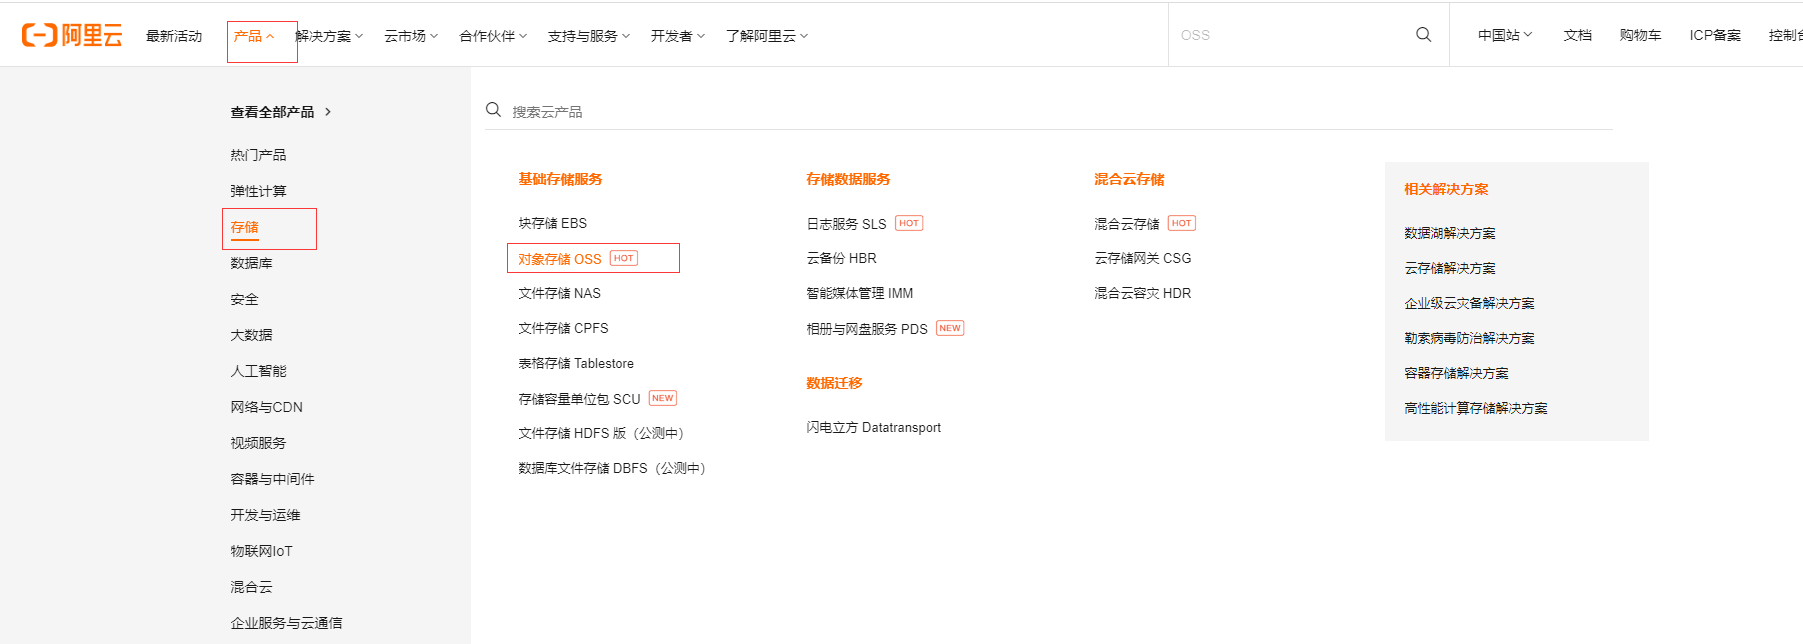The image size is (1803, 644).
Task: Select 开发与运维 category in sidebar
Action: 265,515
